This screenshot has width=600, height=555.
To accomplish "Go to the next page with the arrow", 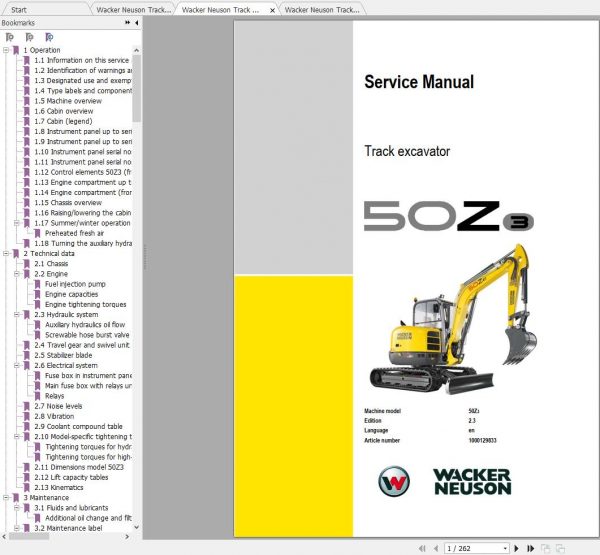I will pyautogui.click(x=516, y=548).
